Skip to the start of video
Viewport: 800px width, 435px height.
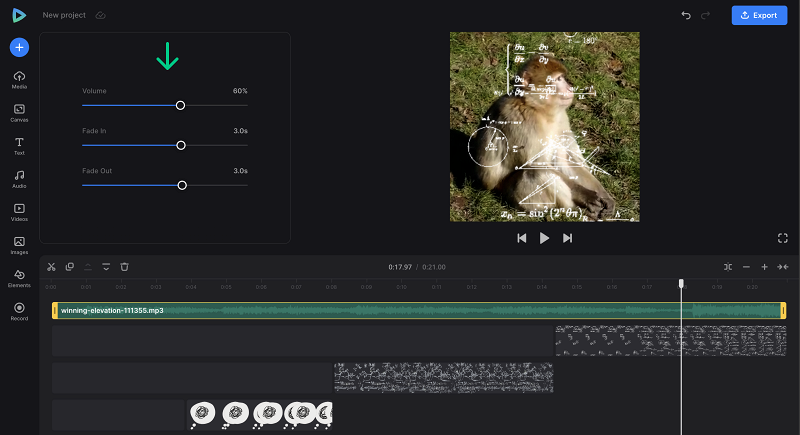click(x=521, y=238)
